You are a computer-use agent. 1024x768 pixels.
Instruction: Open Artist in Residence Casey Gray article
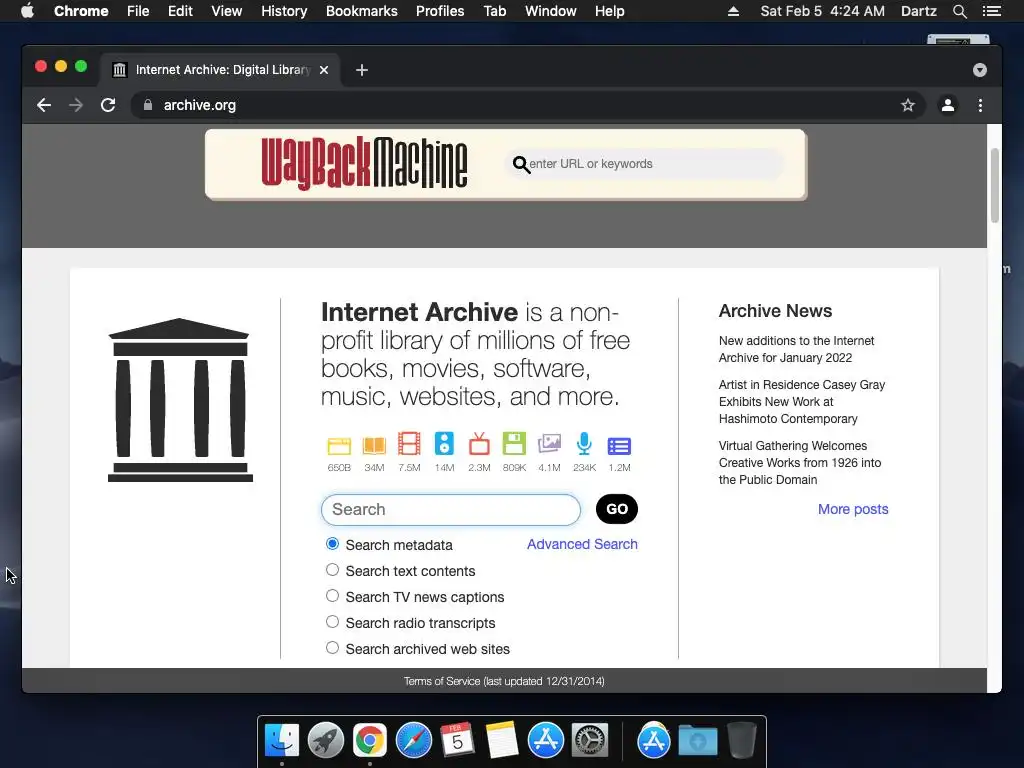pyautogui.click(x=802, y=402)
